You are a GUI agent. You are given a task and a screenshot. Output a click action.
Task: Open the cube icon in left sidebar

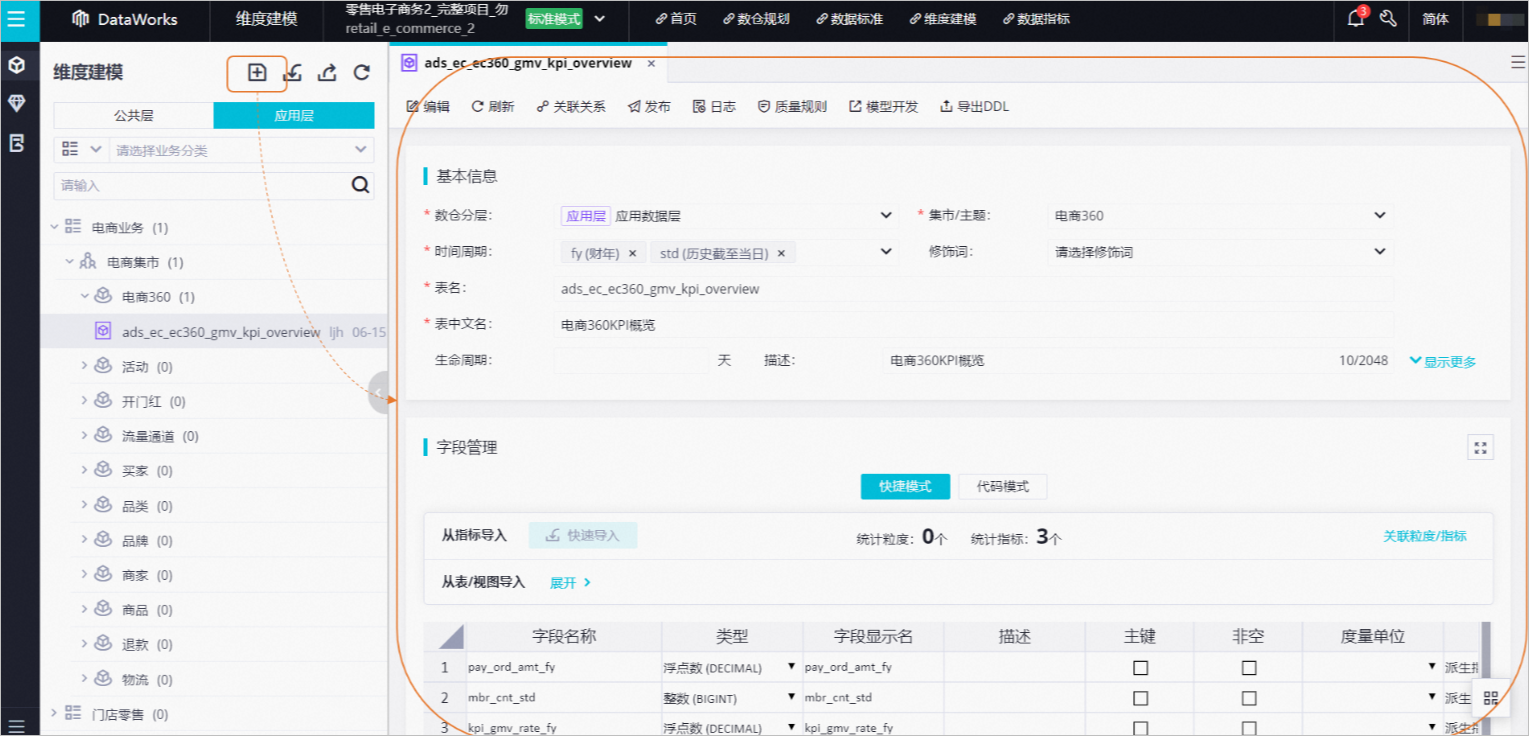coord(16,65)
